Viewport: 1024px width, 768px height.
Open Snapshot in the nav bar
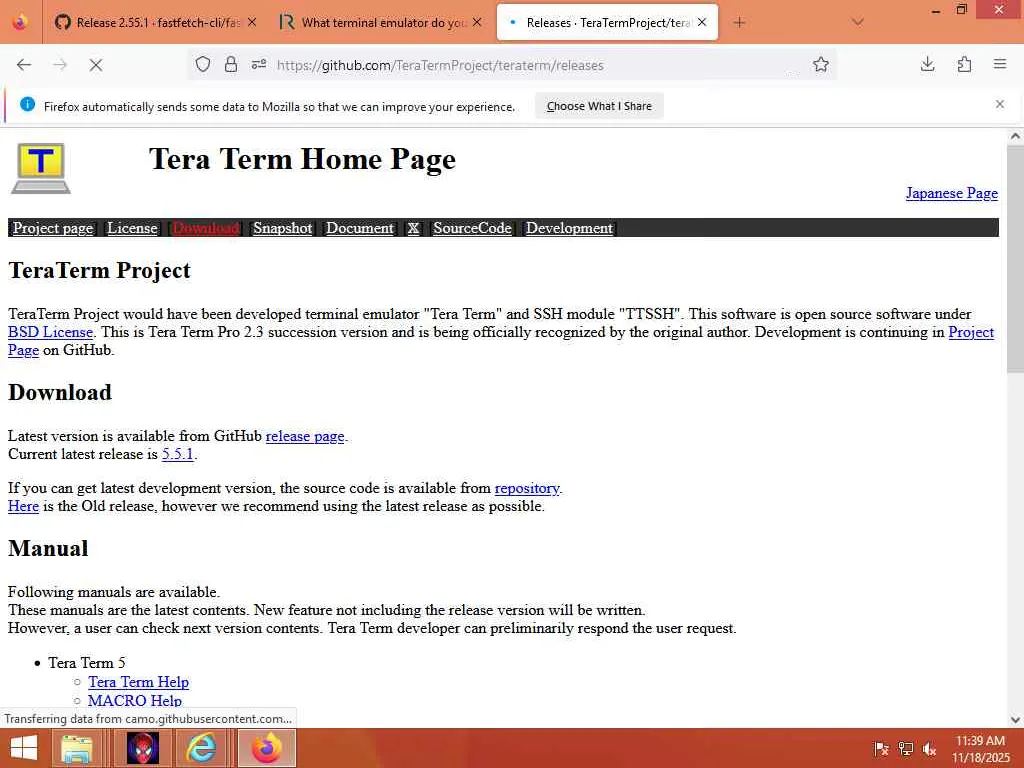pos(283,228)
